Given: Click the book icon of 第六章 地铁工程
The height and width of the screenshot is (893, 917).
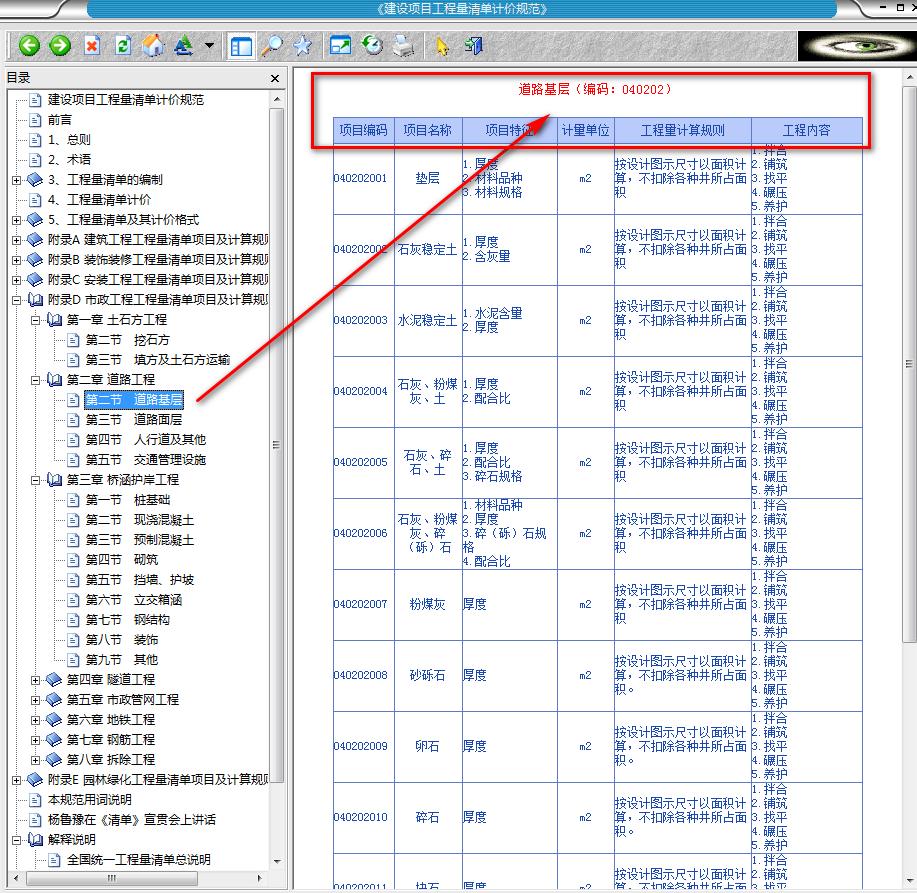Looking at the screenshot, I should click(x=53, y=719).
